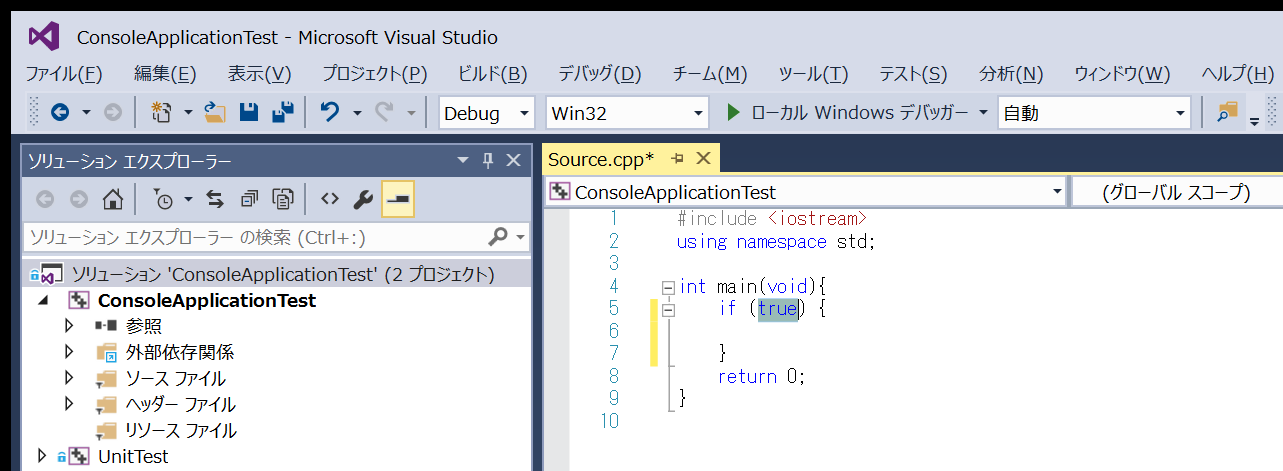Expand the 外部依存関係 node

pos(68,352)
